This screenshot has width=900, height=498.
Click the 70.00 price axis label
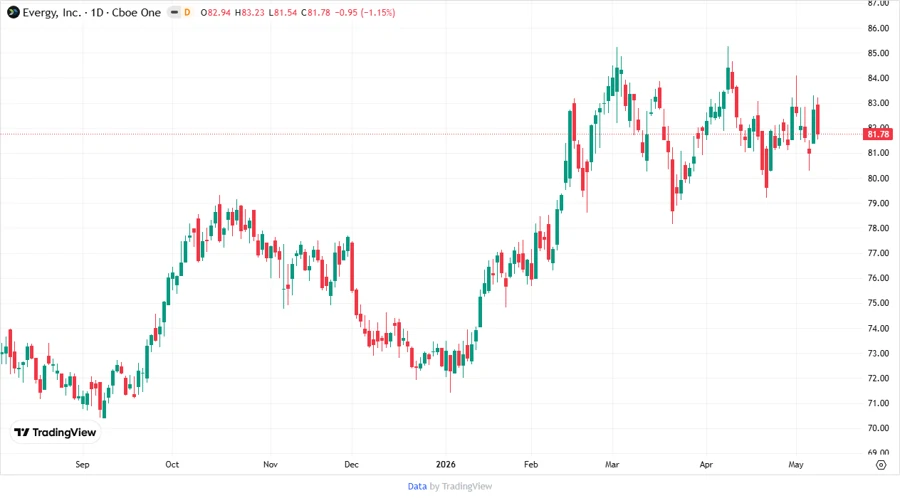point(878,428)
